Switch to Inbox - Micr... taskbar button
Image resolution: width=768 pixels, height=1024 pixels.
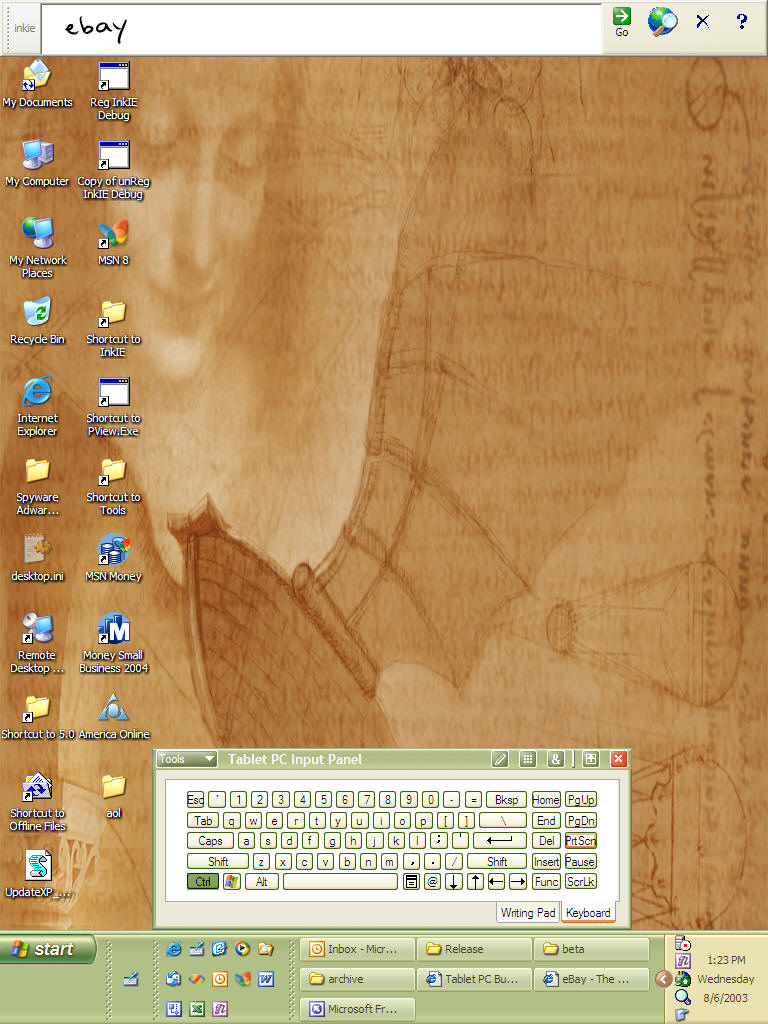click(x=357, y=949)
